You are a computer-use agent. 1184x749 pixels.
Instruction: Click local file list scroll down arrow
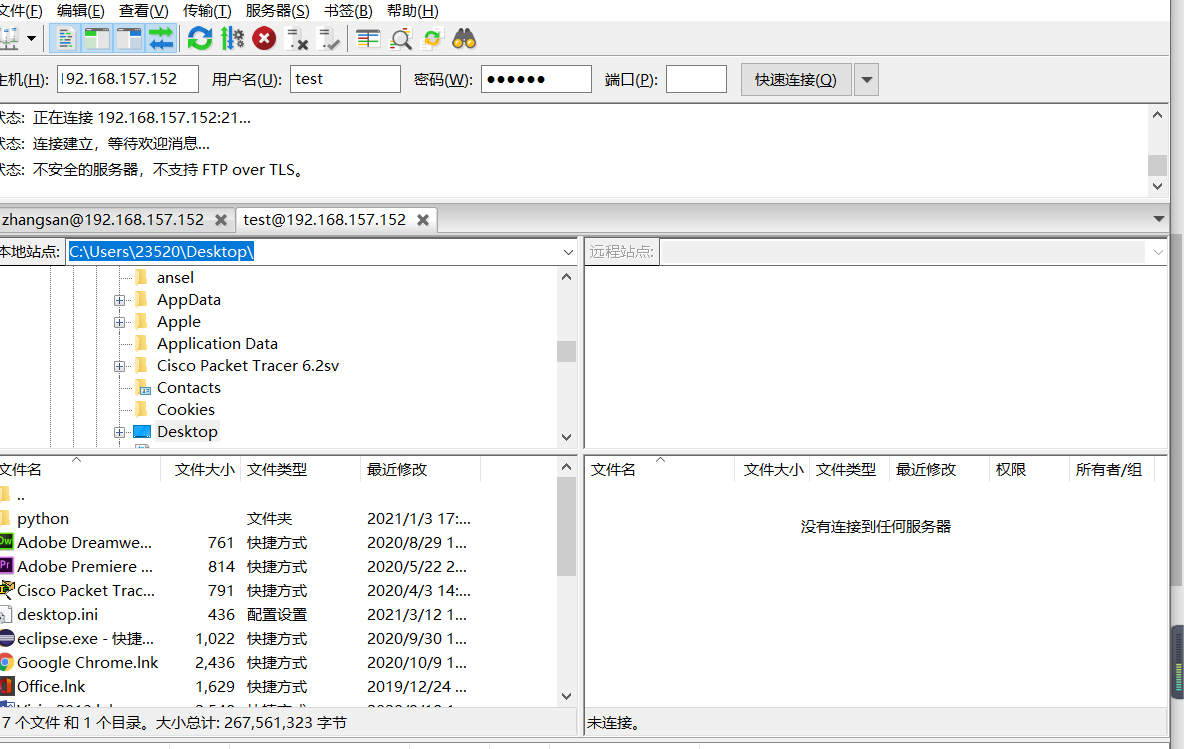566,696
